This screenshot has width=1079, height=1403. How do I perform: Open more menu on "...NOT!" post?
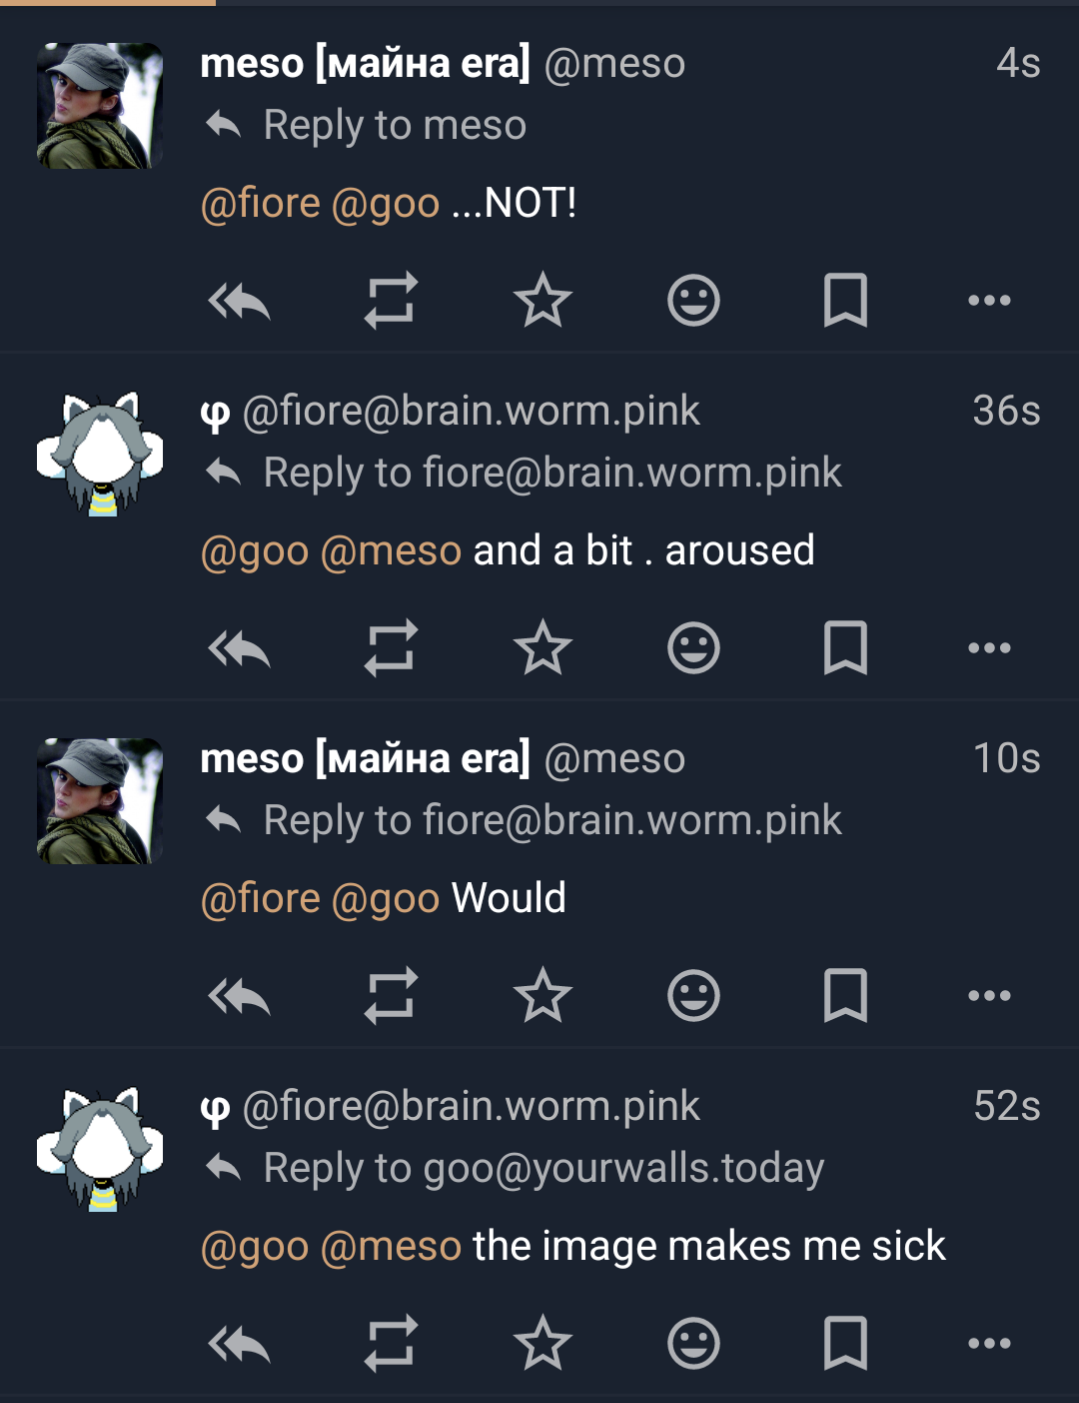coord(989,300)
